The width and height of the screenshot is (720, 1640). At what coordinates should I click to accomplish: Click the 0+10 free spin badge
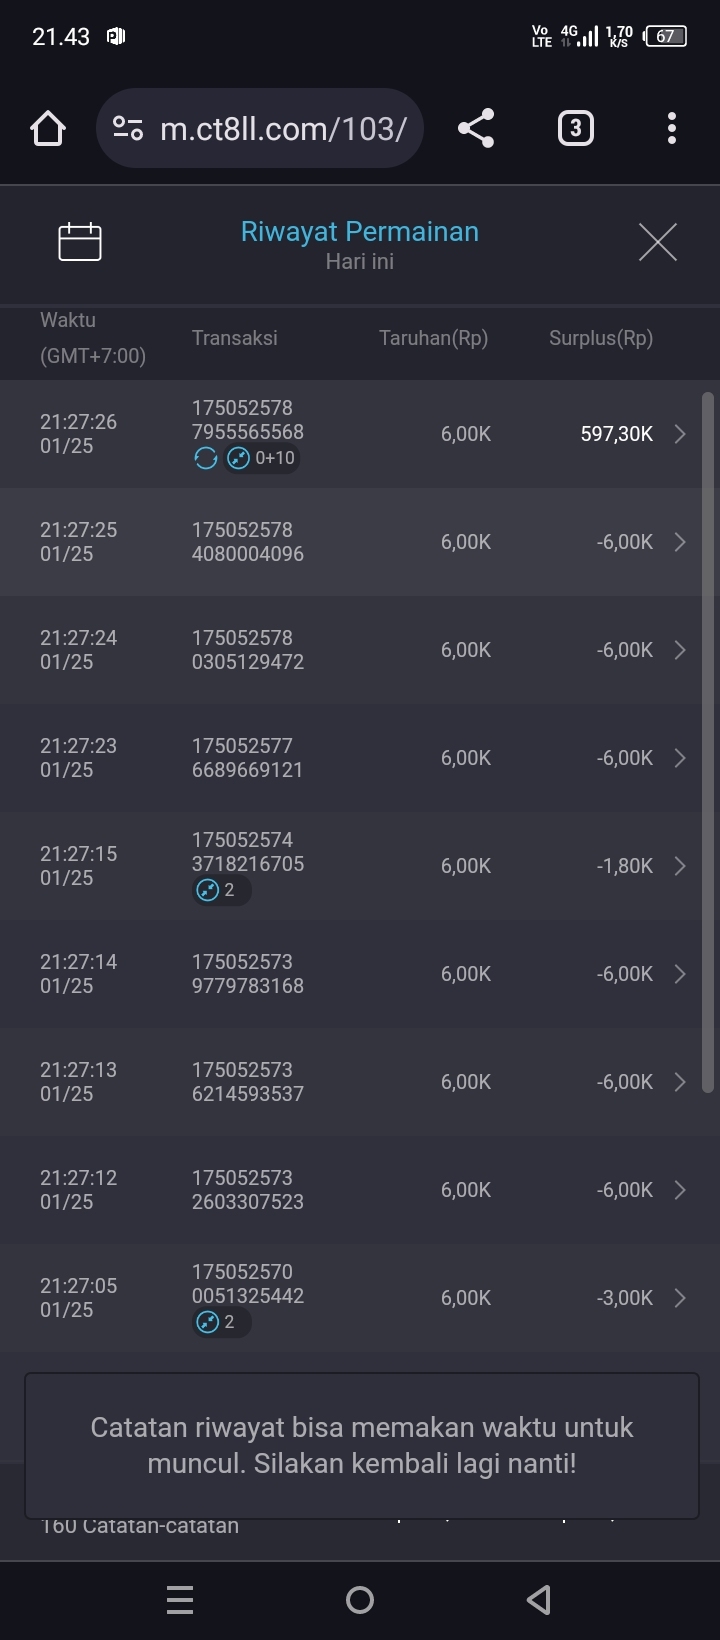pyautogui.click(x=263, y=458)
